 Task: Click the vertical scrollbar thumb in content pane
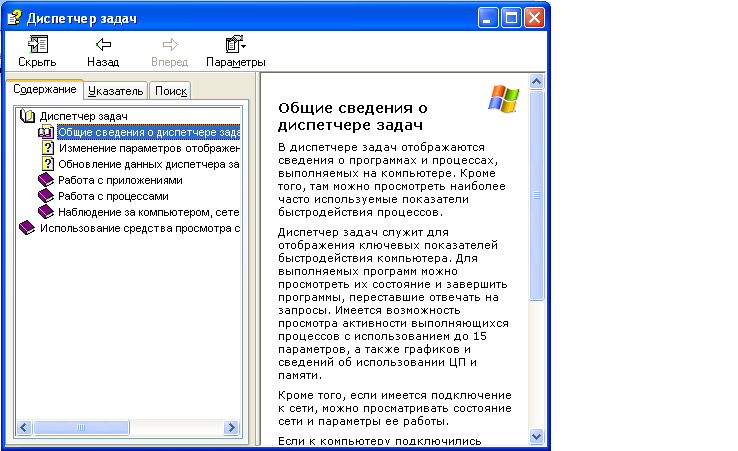(x=536, y=195)
